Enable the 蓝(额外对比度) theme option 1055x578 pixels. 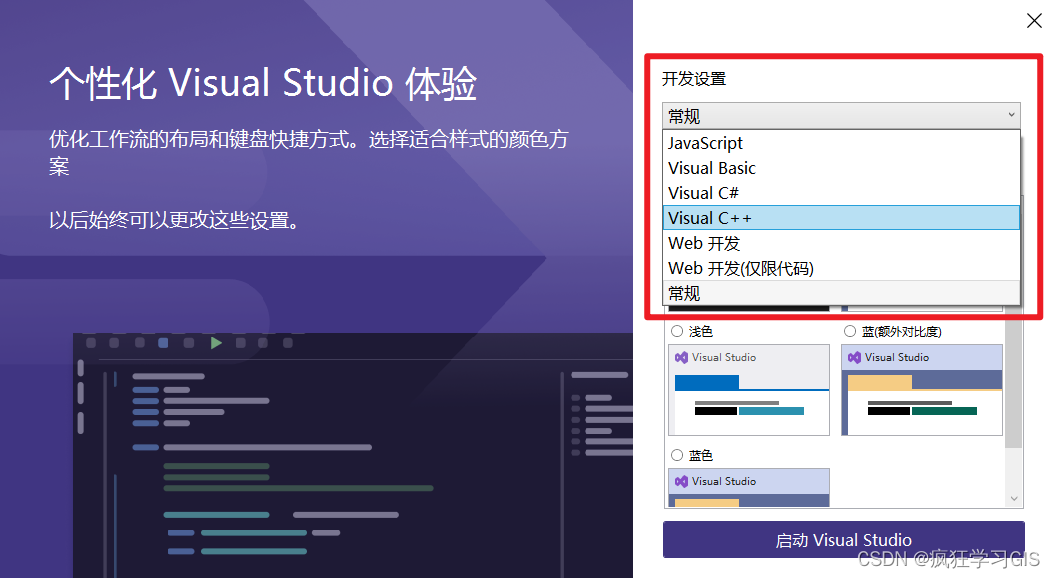[849, 331]
